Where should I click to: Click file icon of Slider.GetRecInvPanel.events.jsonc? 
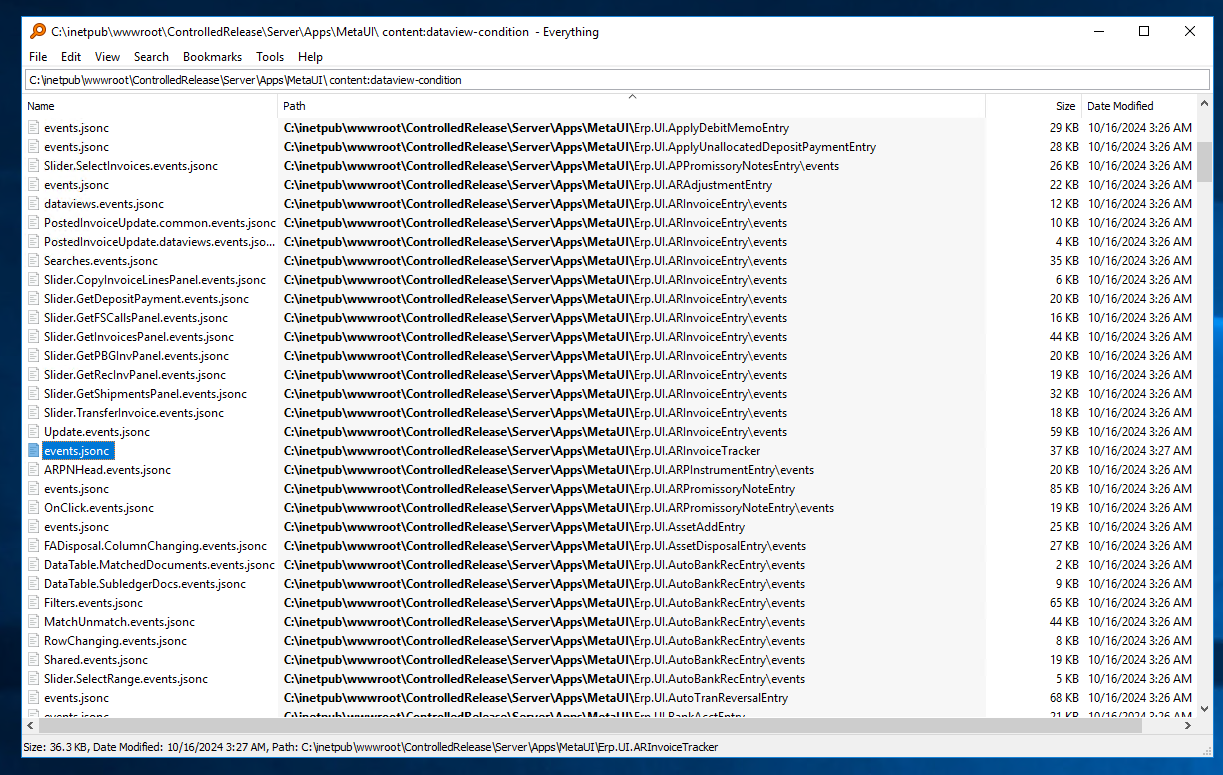point(33,375)
